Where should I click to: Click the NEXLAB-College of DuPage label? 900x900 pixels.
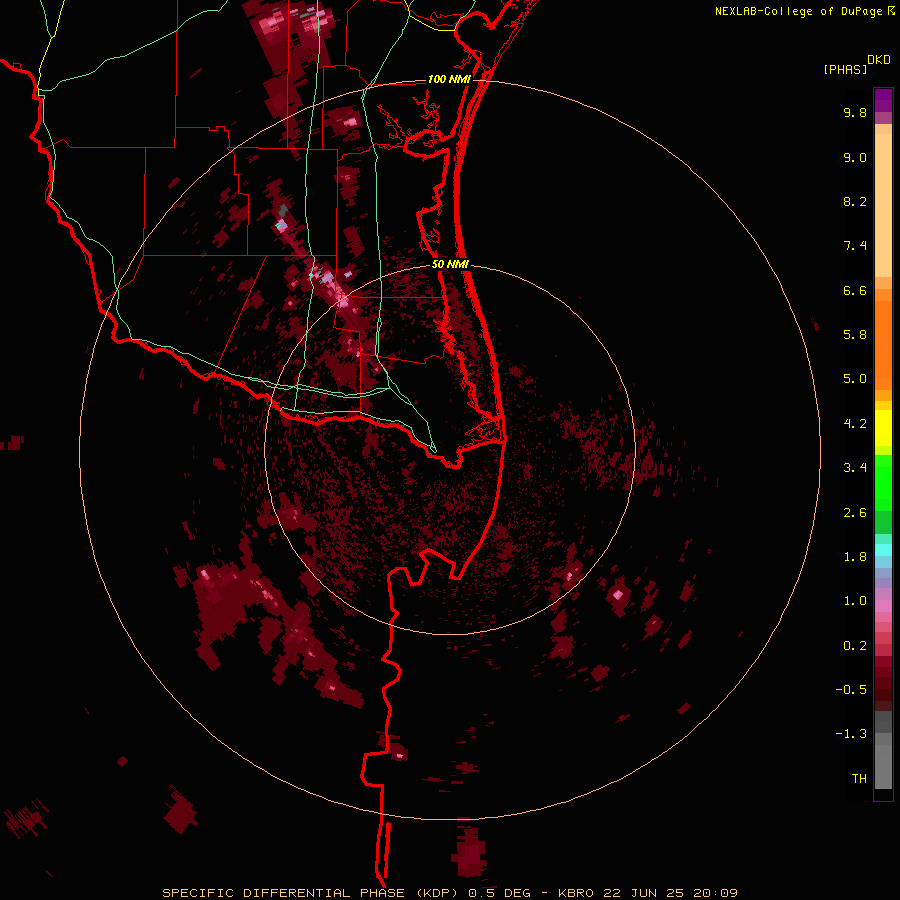[798, 11]
